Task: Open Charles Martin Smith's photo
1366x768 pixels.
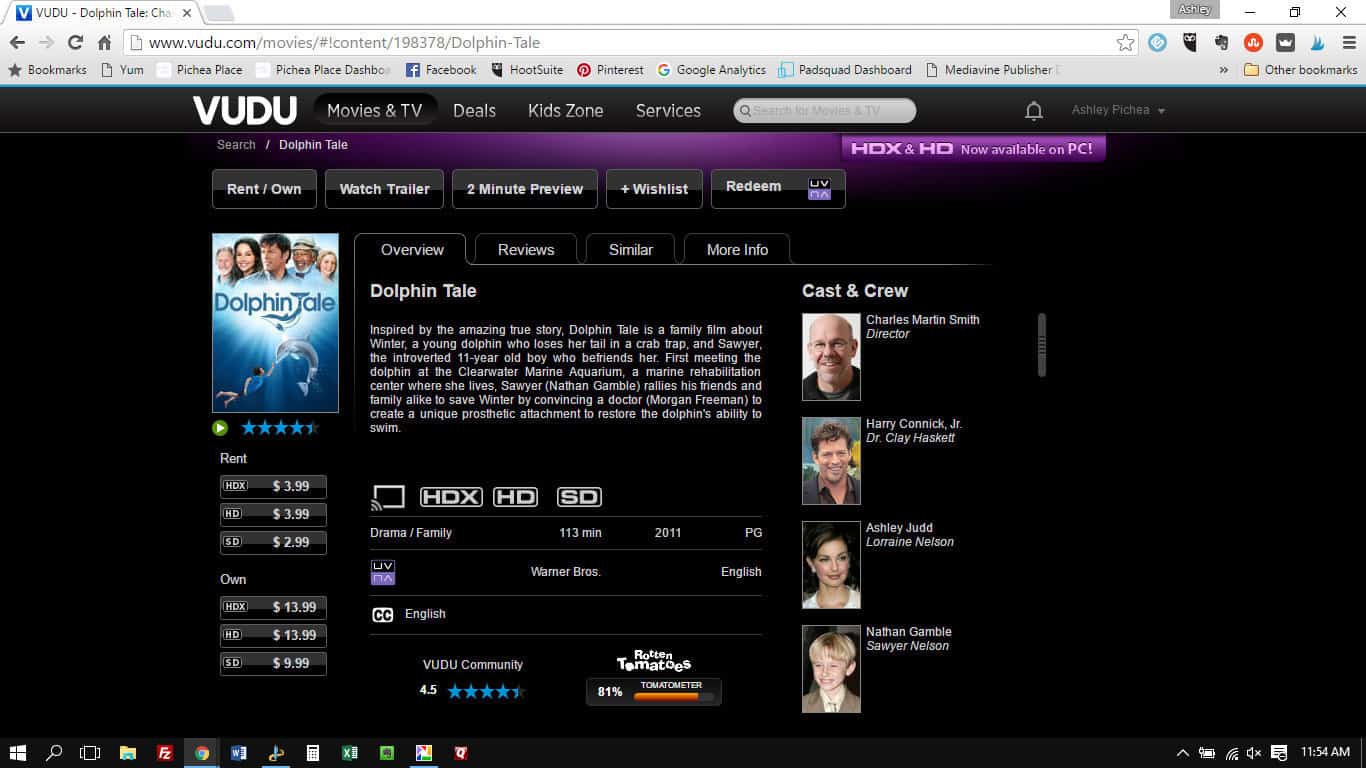Action: pos(831,357)
